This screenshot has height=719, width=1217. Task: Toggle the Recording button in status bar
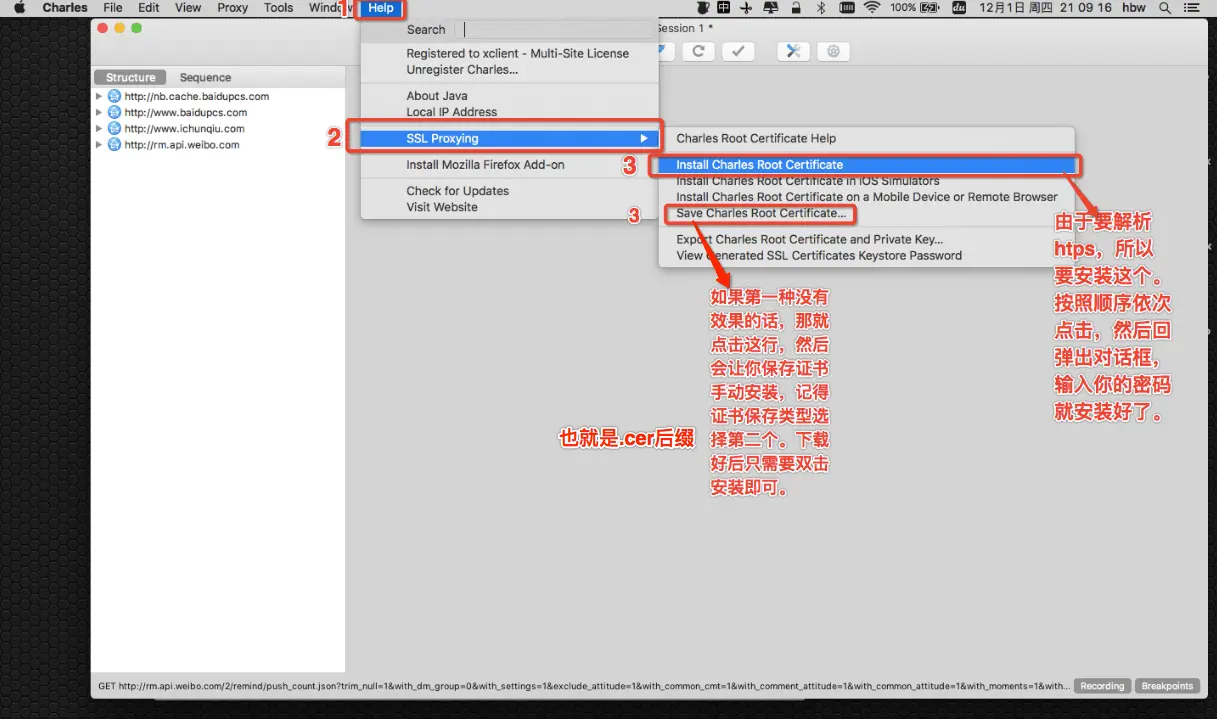pyautogui.click(x=1102, y=686)
